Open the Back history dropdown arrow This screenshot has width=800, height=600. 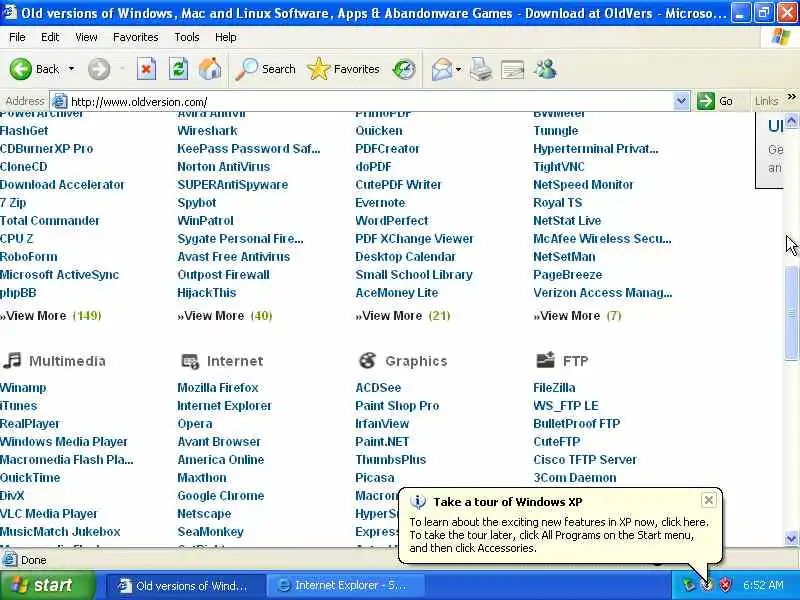pyautogui.click(x=71, y=69)
